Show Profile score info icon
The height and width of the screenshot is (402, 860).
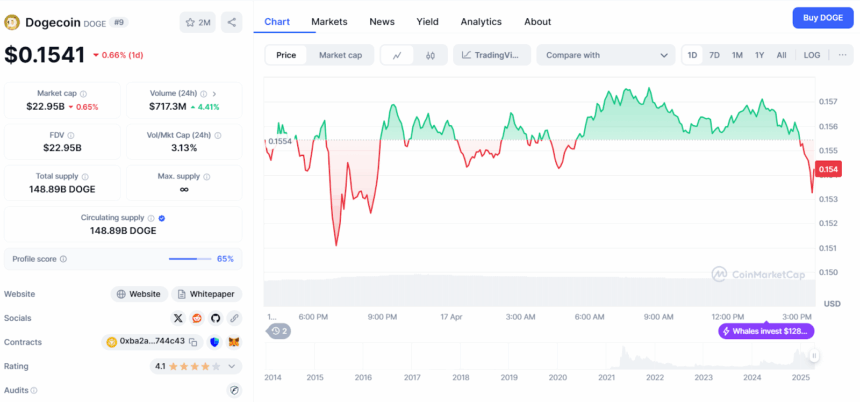[x=63, y=259]
